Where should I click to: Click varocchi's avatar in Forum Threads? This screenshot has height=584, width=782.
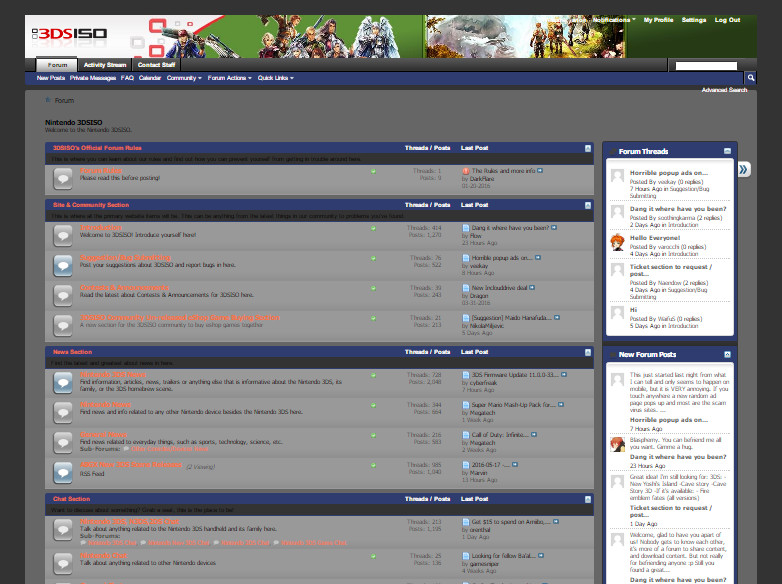point(617,243)
